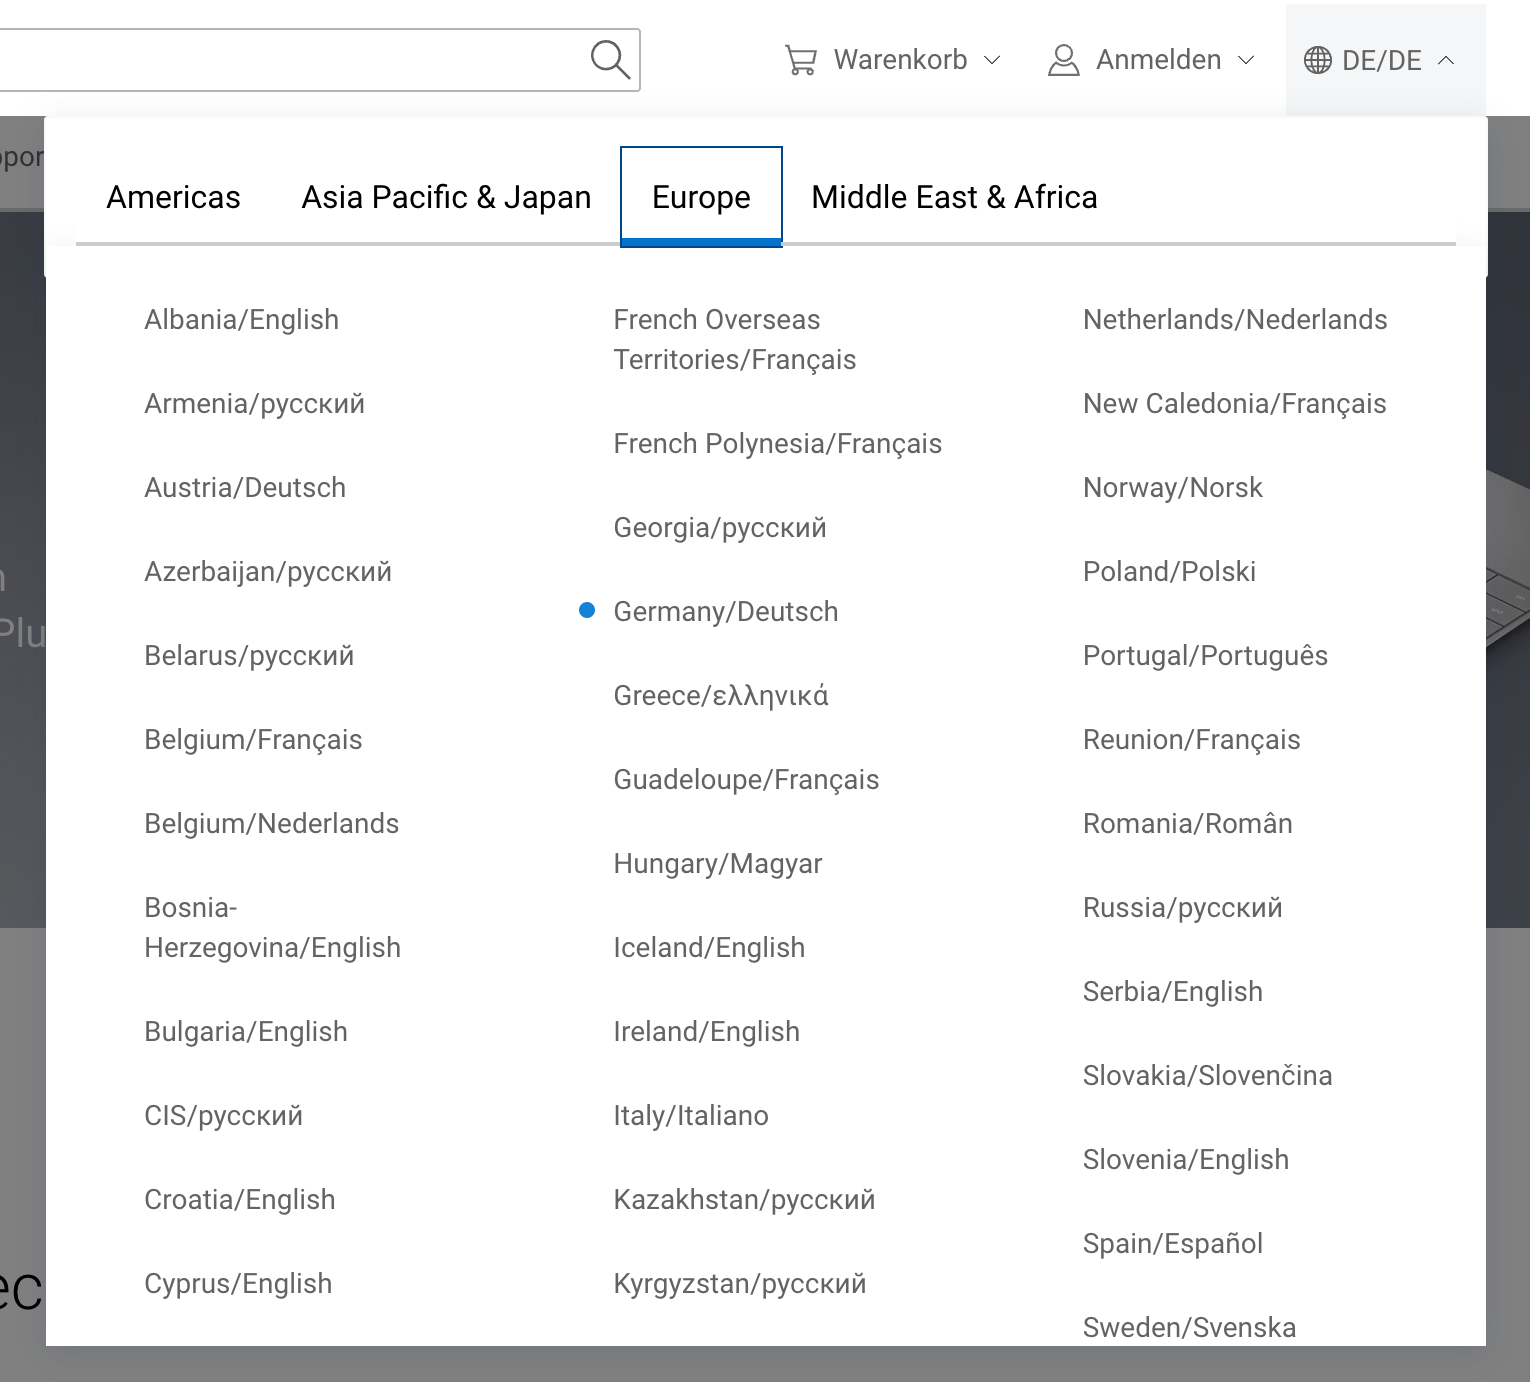Click the search magnifier icon
The image size is (1530, 1382).
click(x=609, y=60)
